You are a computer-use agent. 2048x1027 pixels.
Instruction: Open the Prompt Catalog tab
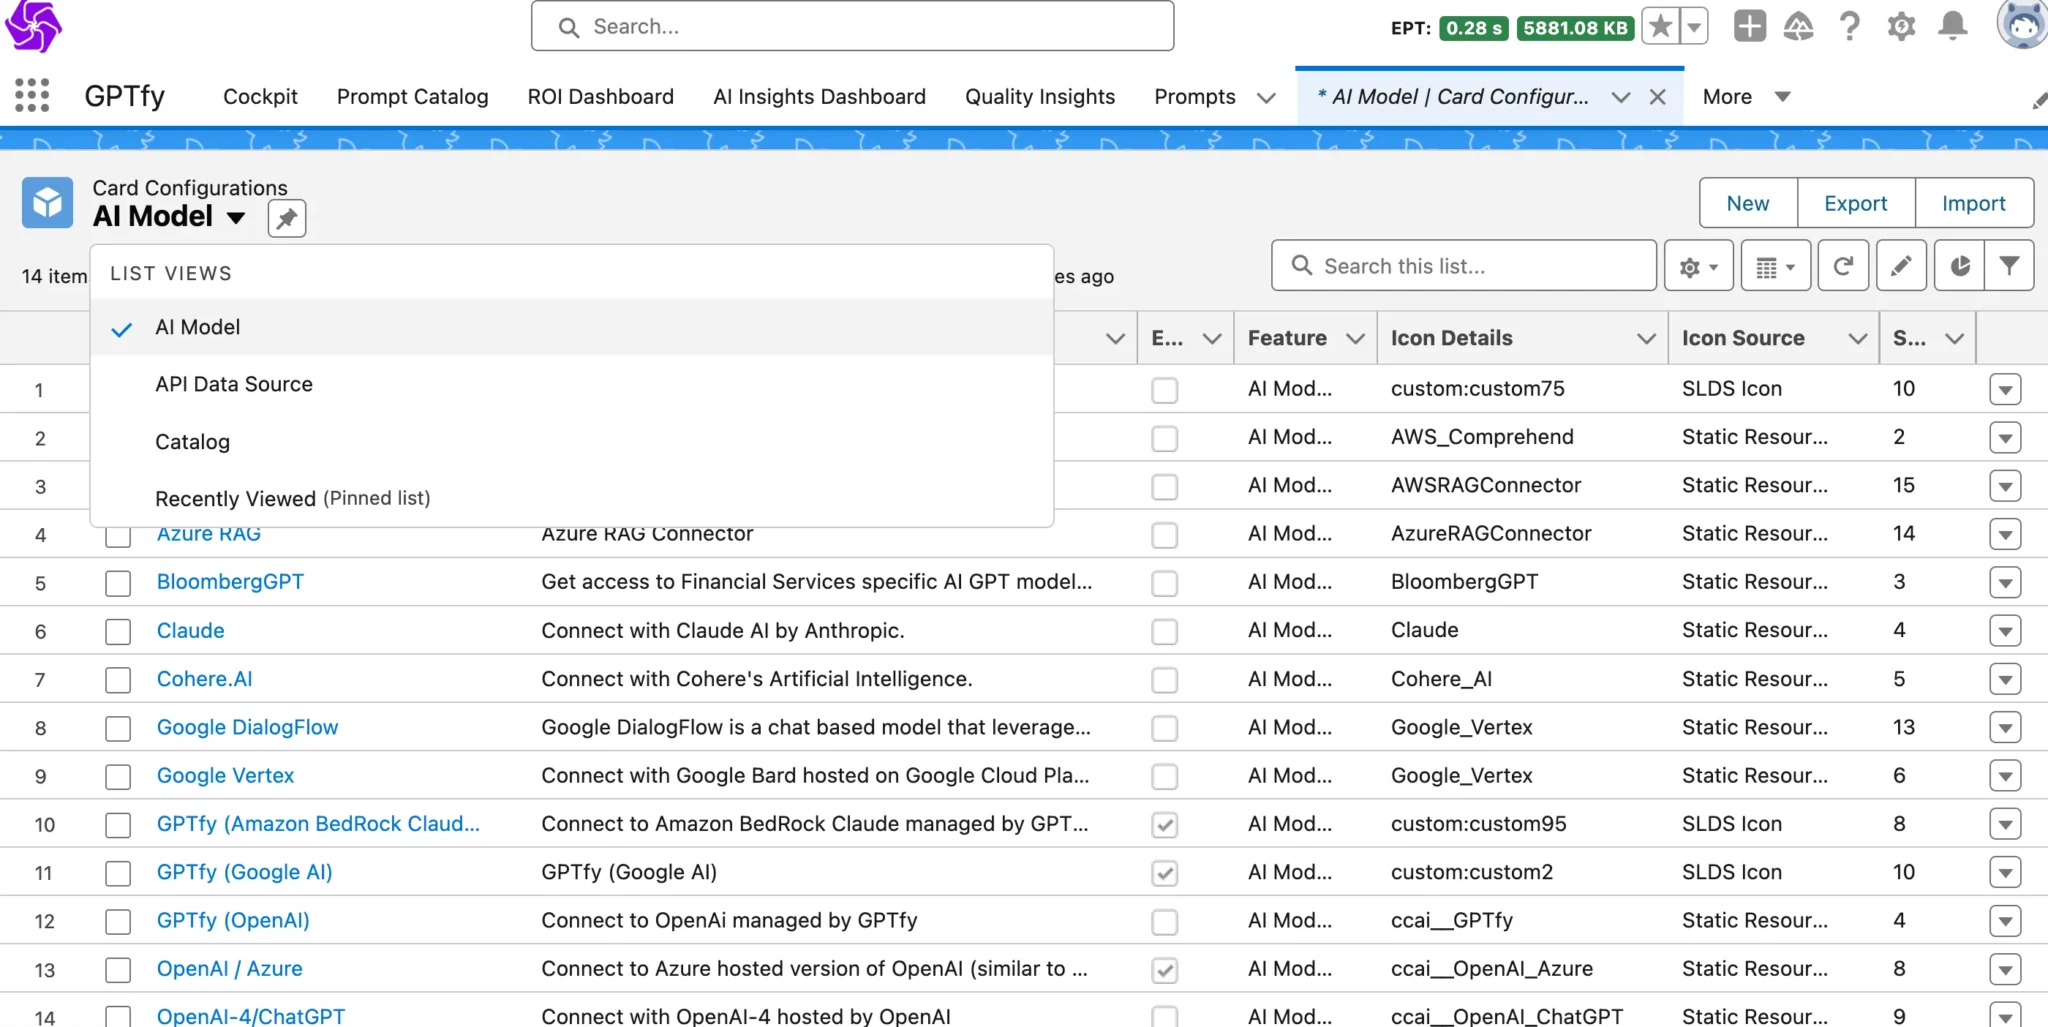click(x=412, y=96)
